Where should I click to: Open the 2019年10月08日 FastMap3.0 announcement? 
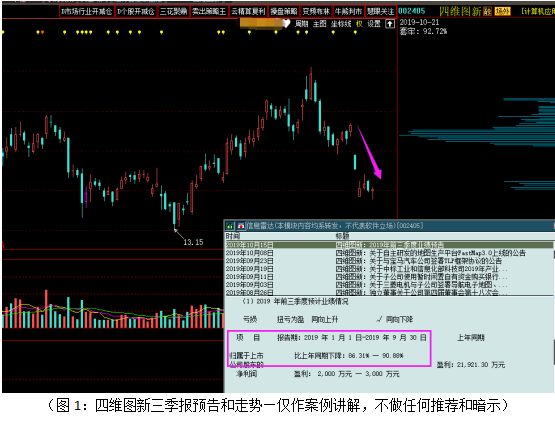tap(376, 253)
